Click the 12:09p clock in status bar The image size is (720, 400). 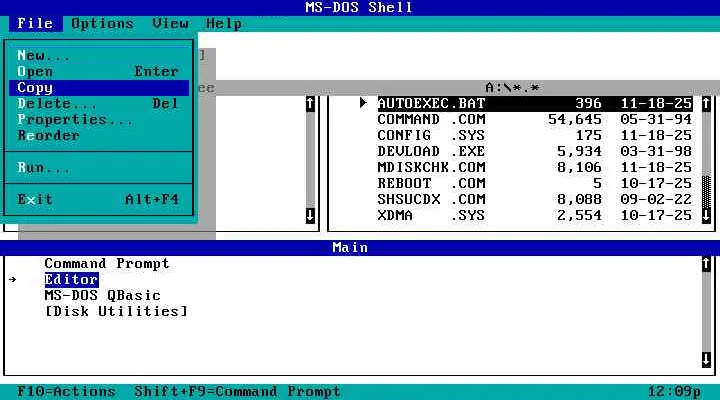(675, 392)
